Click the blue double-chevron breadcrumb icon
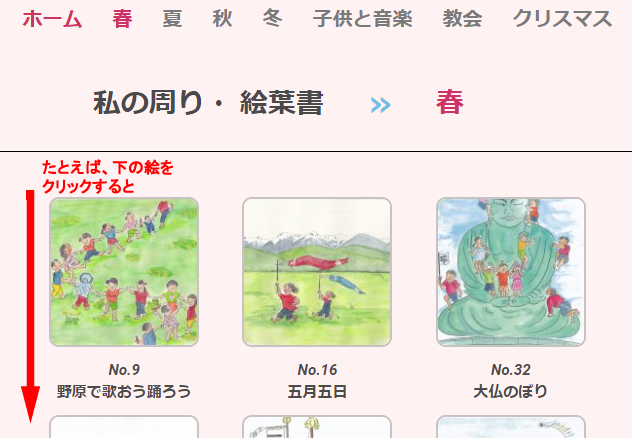Viewport: 632px width, 438px height. 380,105
